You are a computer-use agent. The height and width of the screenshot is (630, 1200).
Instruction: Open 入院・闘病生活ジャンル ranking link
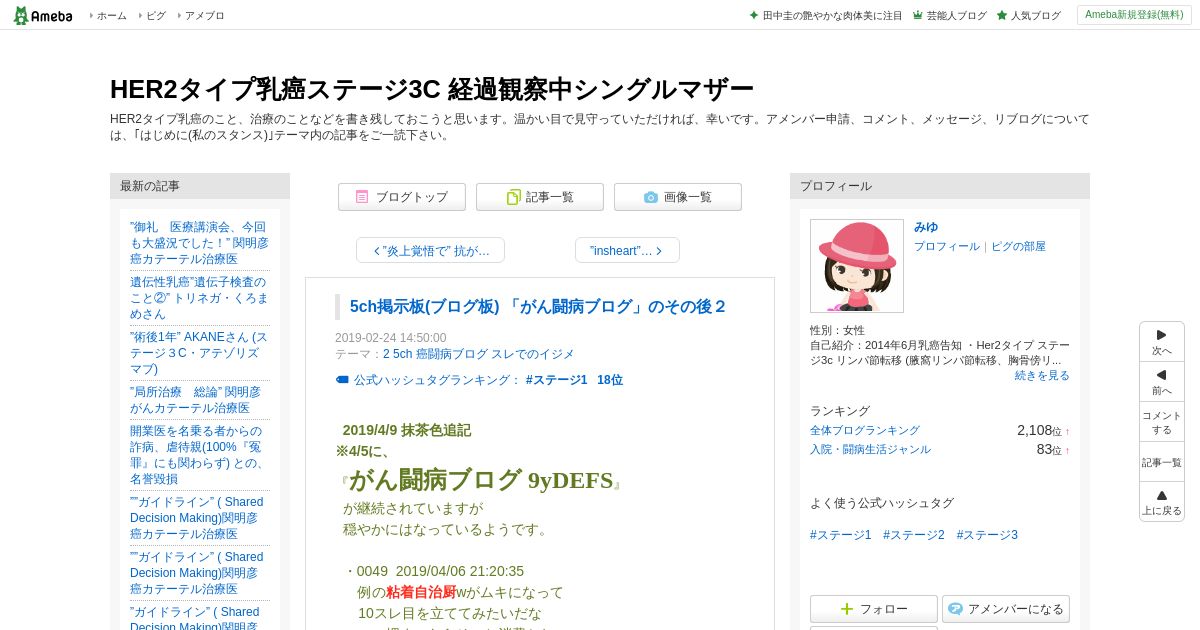click(x=870, y=449)
